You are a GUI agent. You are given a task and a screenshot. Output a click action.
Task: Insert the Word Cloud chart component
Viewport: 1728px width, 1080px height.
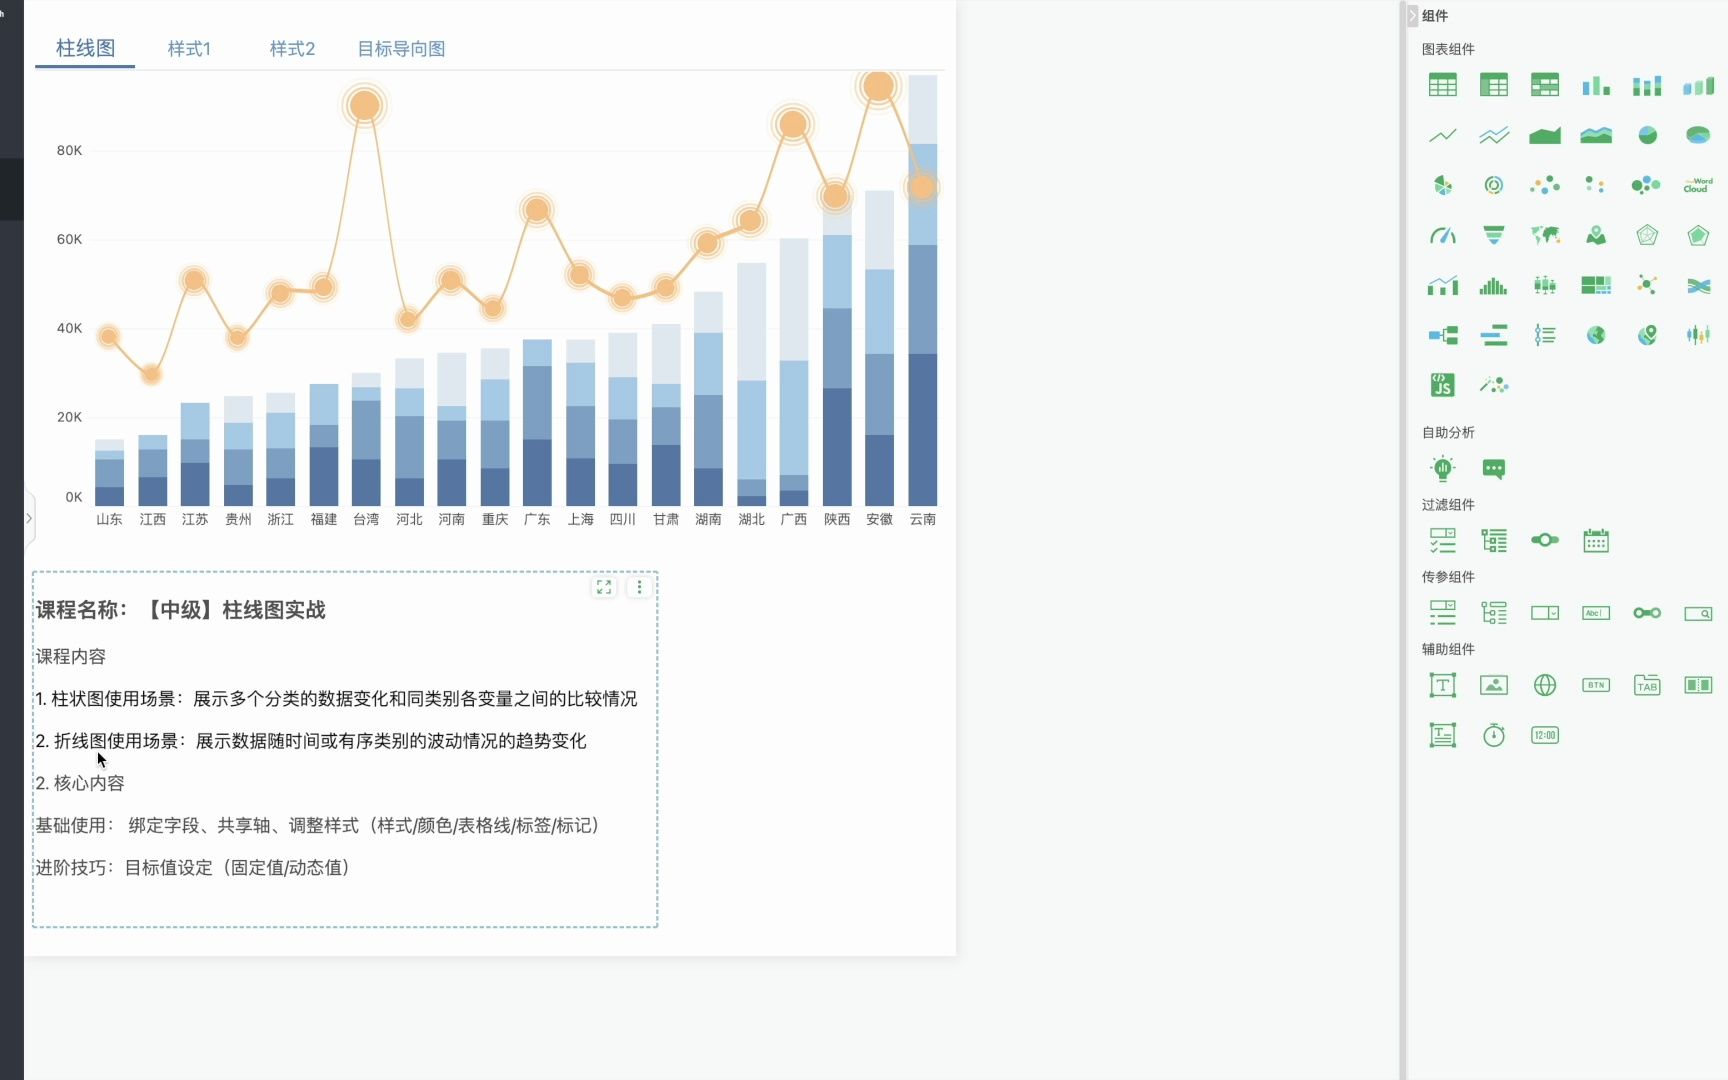(1698, 184)
